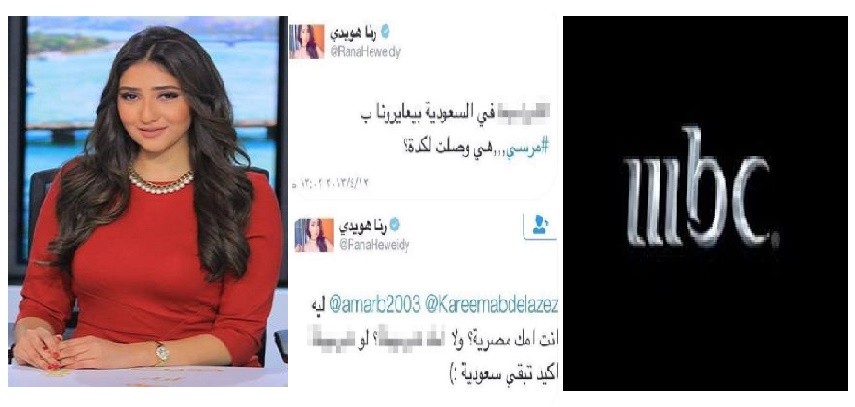Click the line اكيد تبقي سعودية in second tweet
This screenshot has width=855, height=407.
(507, 376)
